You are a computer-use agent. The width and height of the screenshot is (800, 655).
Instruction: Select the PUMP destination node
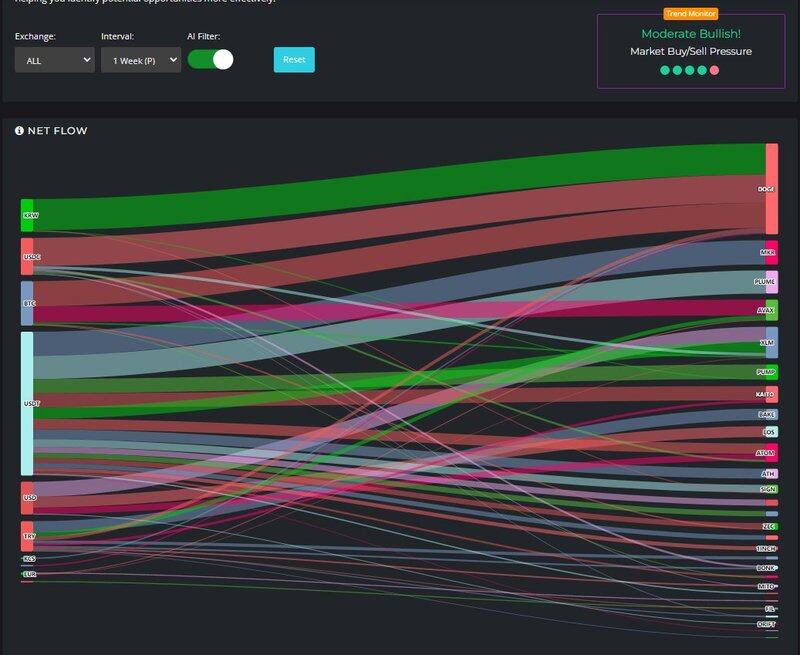click(772, 372)
